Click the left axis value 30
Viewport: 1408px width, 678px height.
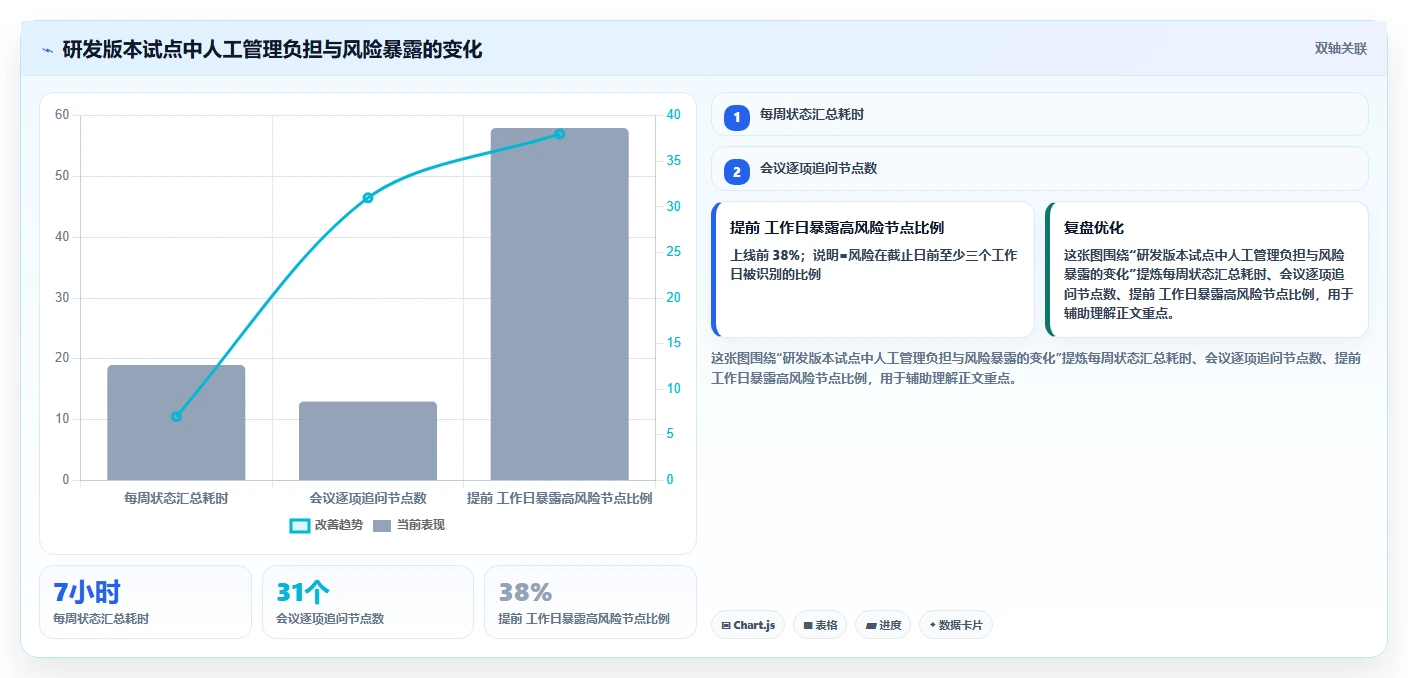click(62, 298)
